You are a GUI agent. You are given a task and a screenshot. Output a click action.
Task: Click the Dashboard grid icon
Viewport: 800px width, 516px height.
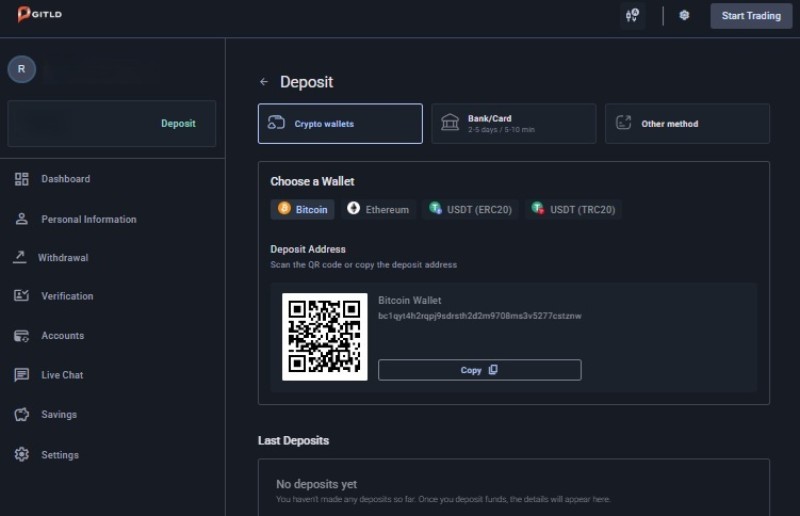(22, 179)
